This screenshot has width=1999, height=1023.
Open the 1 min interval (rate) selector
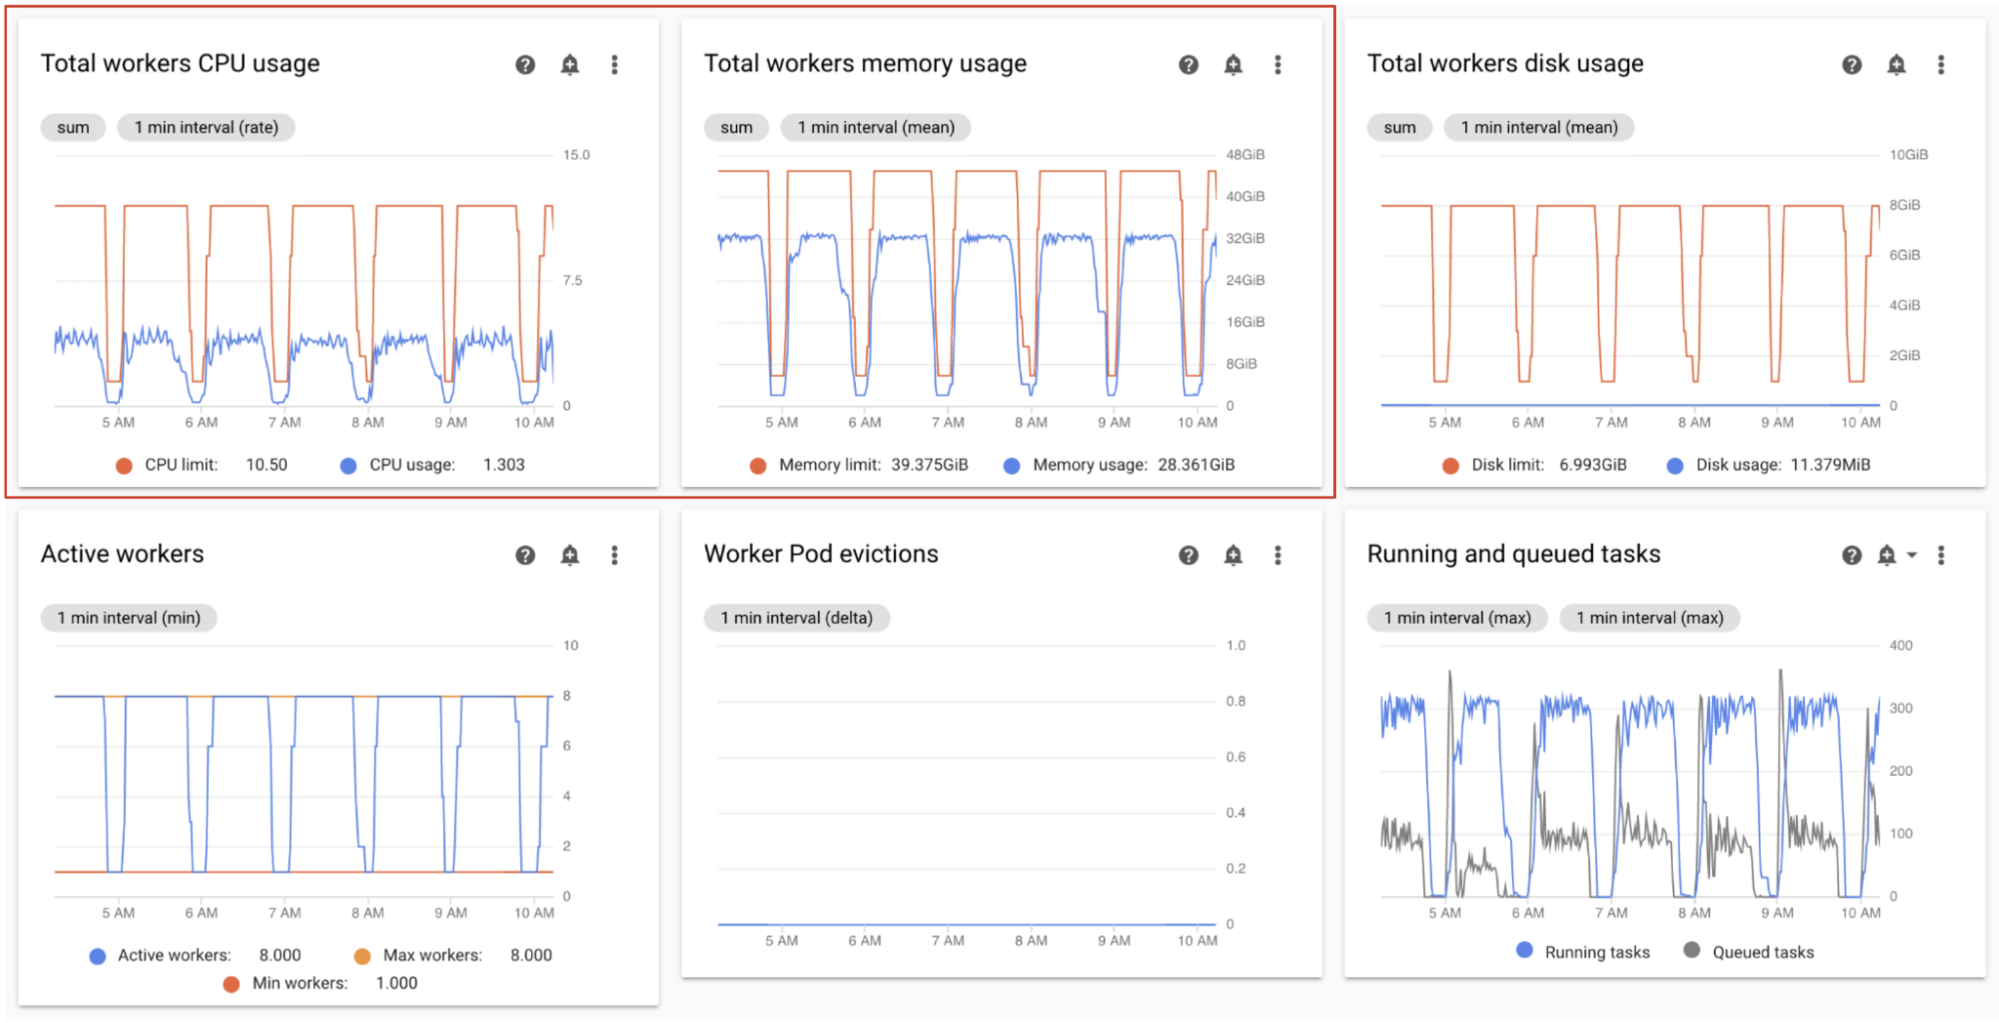[x=205, y=127]
